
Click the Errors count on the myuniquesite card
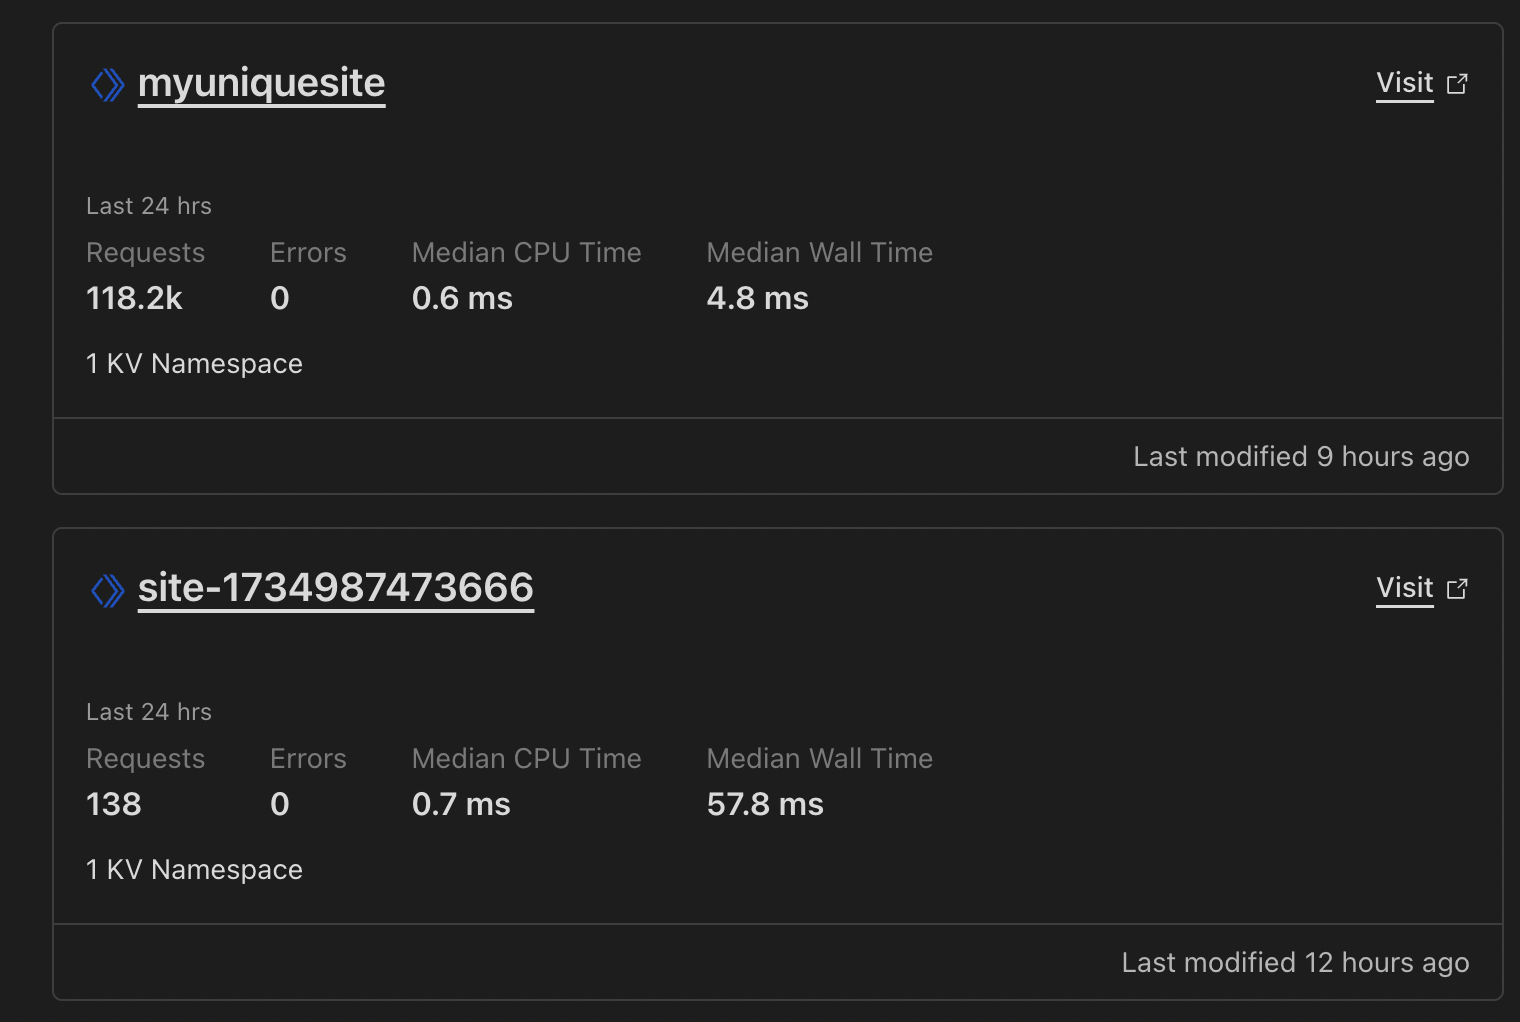pos(280,298)
